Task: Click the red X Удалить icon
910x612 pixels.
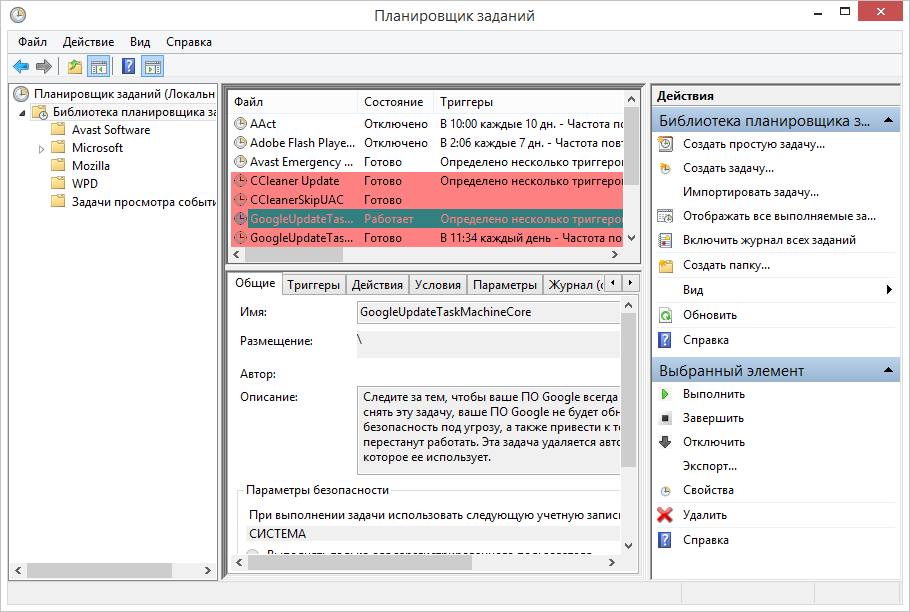Action: [665, 515]
